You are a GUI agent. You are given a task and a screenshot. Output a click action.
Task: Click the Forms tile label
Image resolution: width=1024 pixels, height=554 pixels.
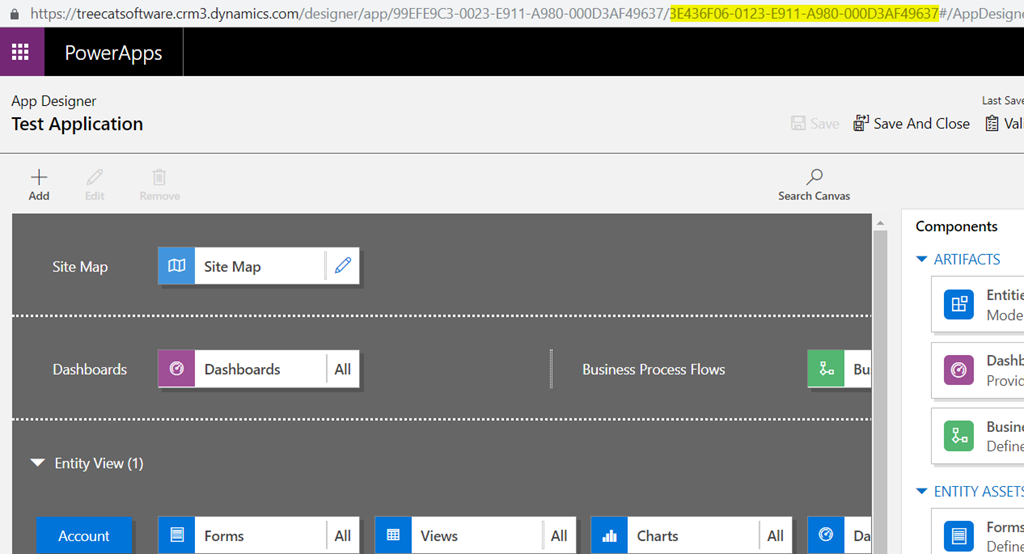(x=224, y=536)
